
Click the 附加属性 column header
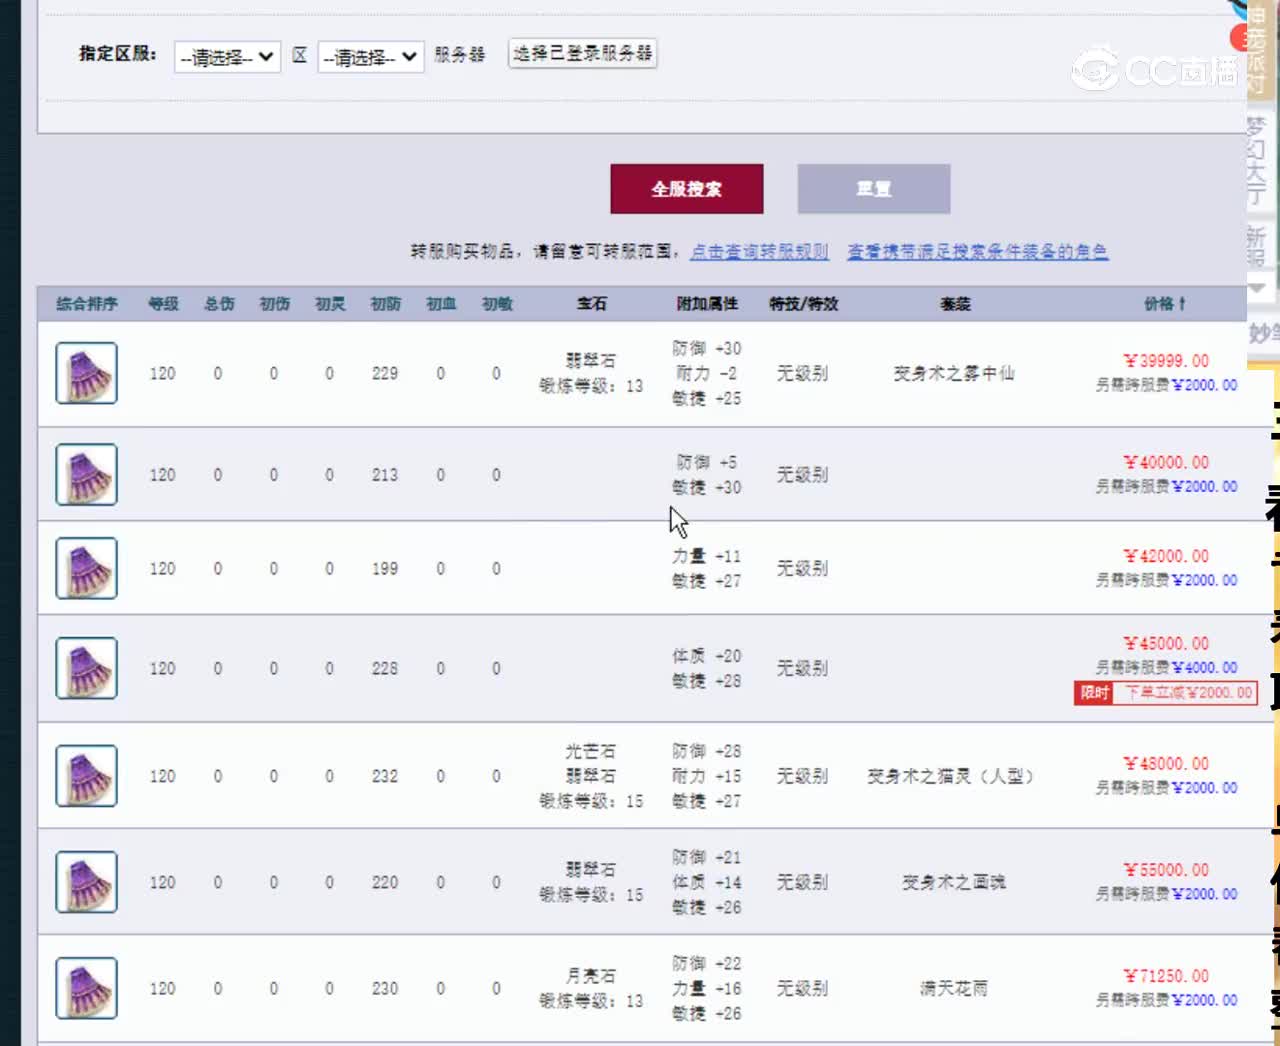pos(707,304)
